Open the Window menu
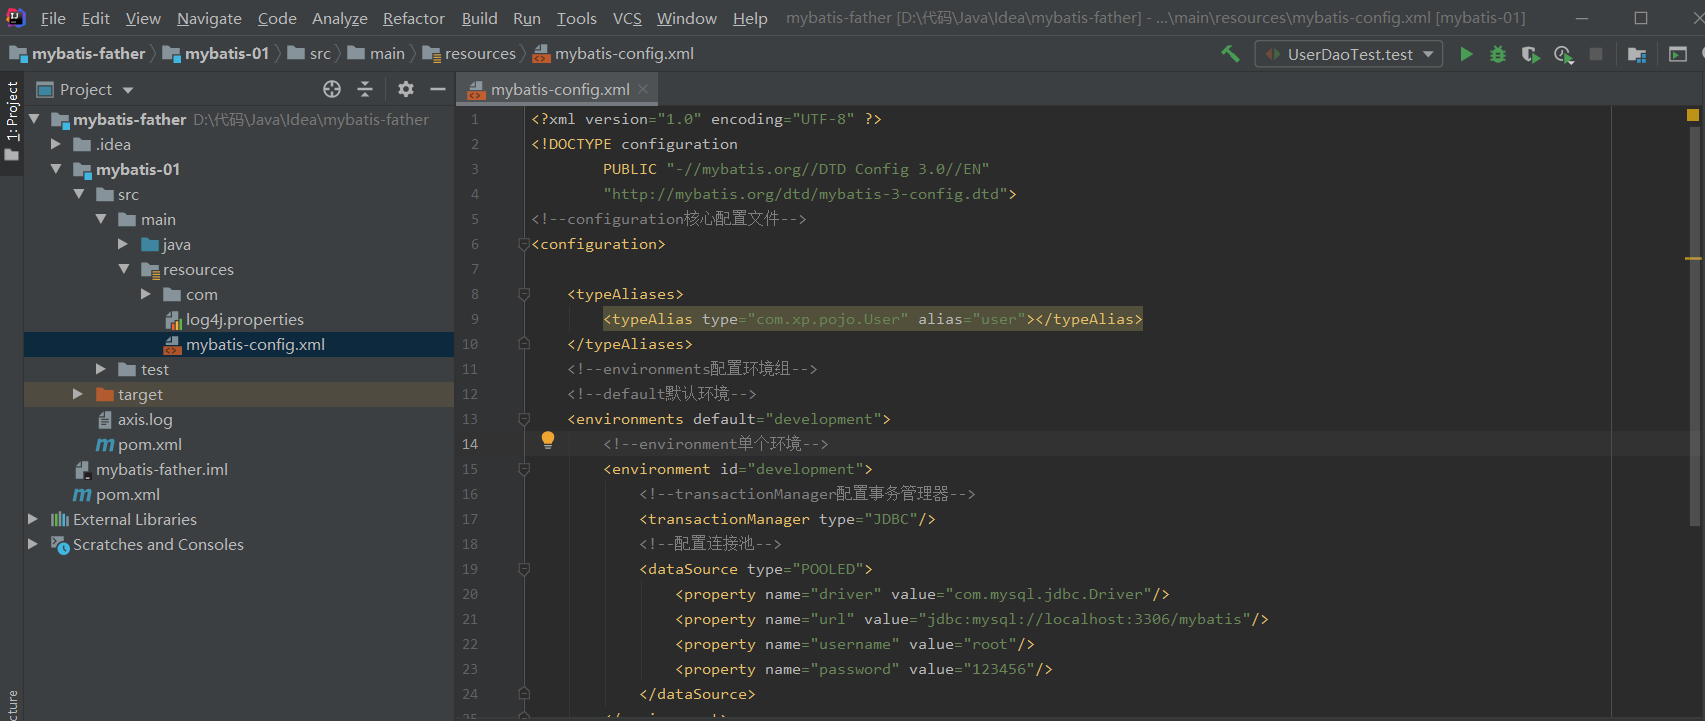This screenshot has width=1705, height=721. point(687,18)
